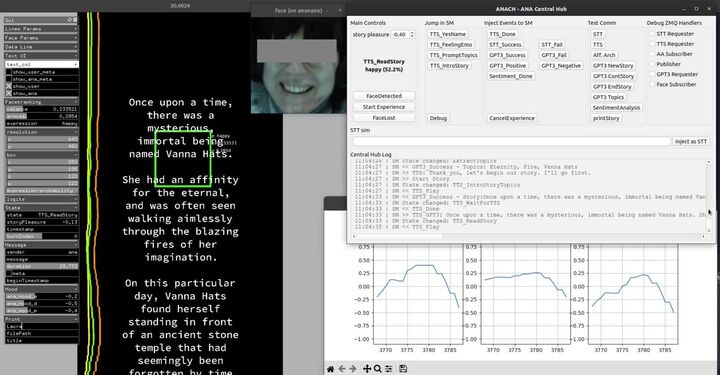The width and height of the screenshot is (720, 375).
Task: Select the 'face (on ananano)' window tab
Action: point(298,10)
